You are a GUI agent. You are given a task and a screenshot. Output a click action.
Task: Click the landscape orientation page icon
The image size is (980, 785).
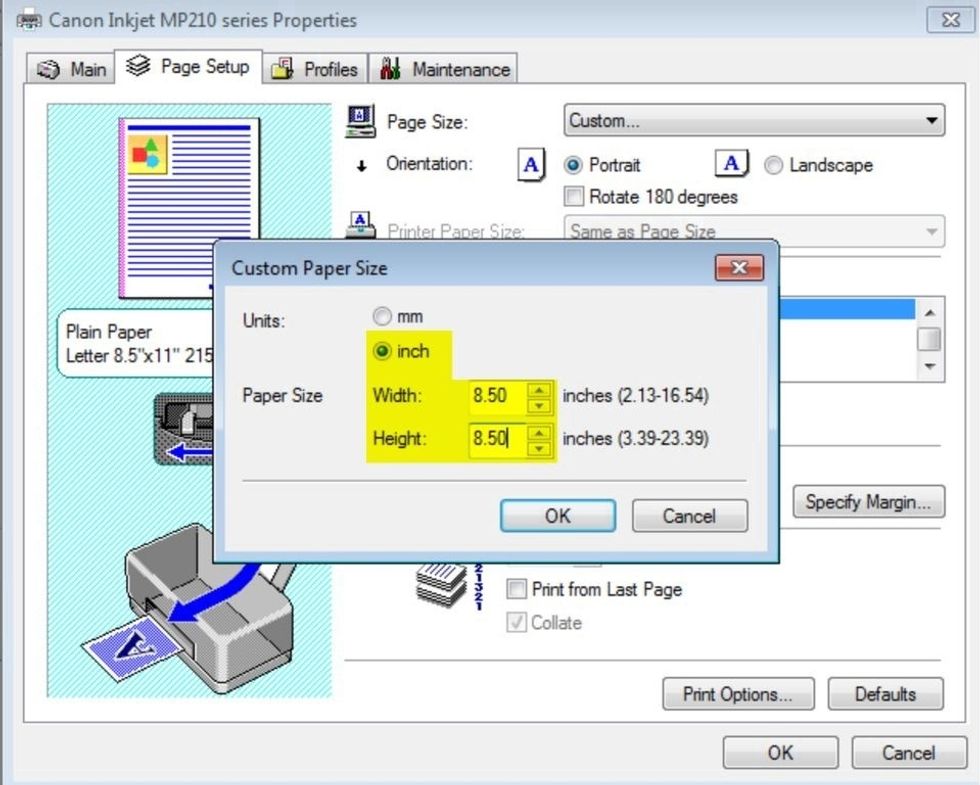[x=732, y=165]
